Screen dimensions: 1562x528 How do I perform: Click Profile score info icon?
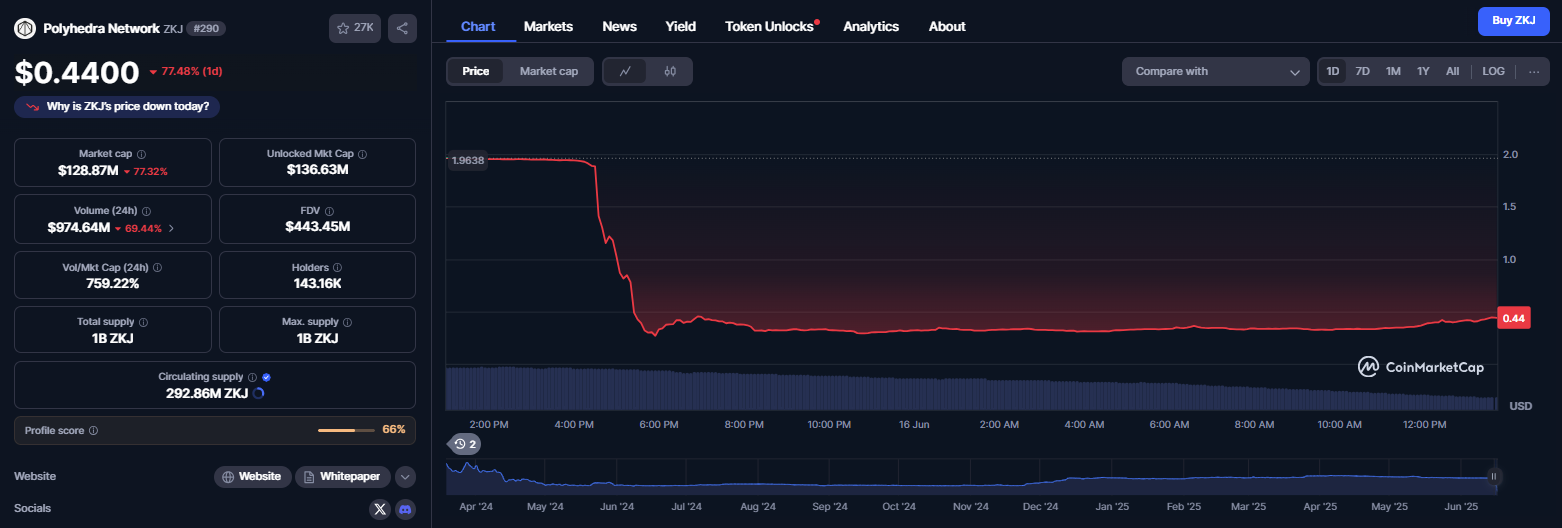[x=93, y=430]
